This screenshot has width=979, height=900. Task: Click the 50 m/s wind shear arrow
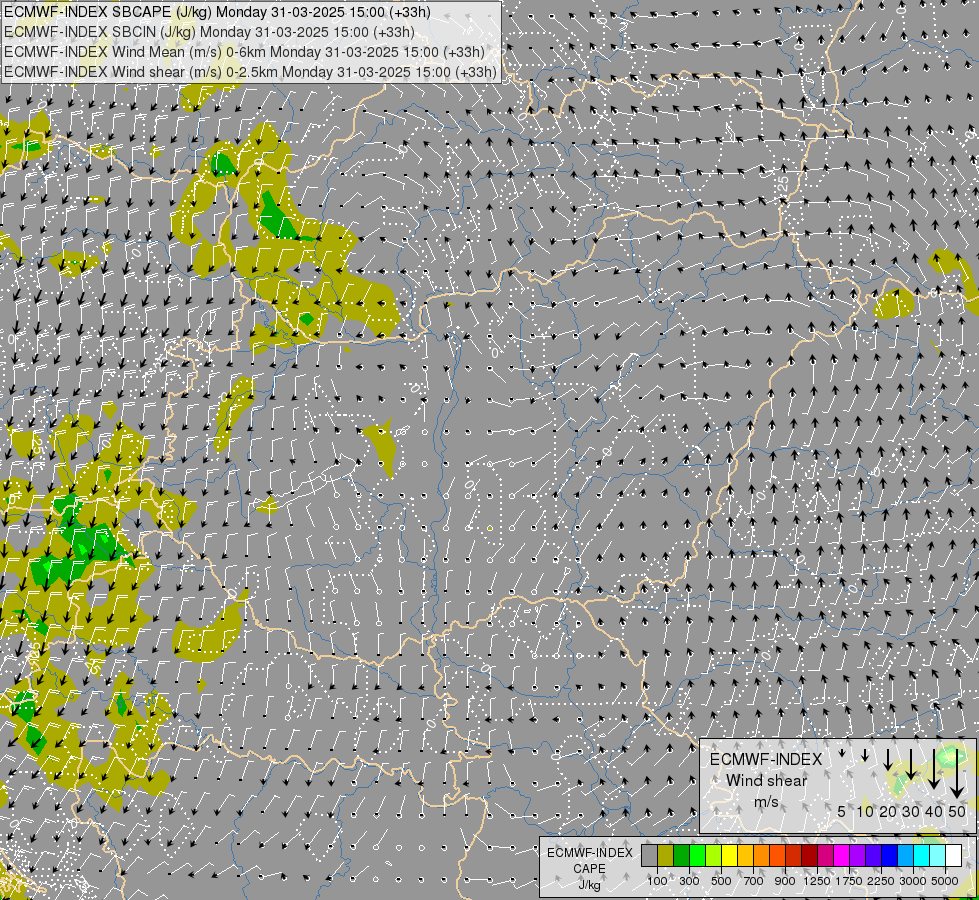(957, 774)
